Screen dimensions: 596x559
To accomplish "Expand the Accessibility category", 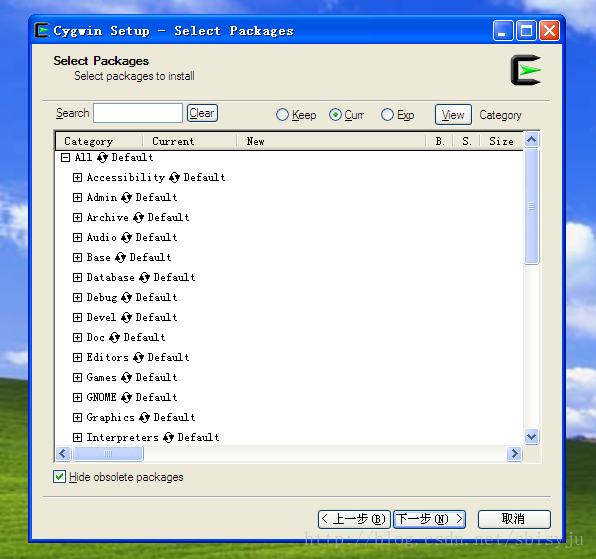I will point(77,177).
